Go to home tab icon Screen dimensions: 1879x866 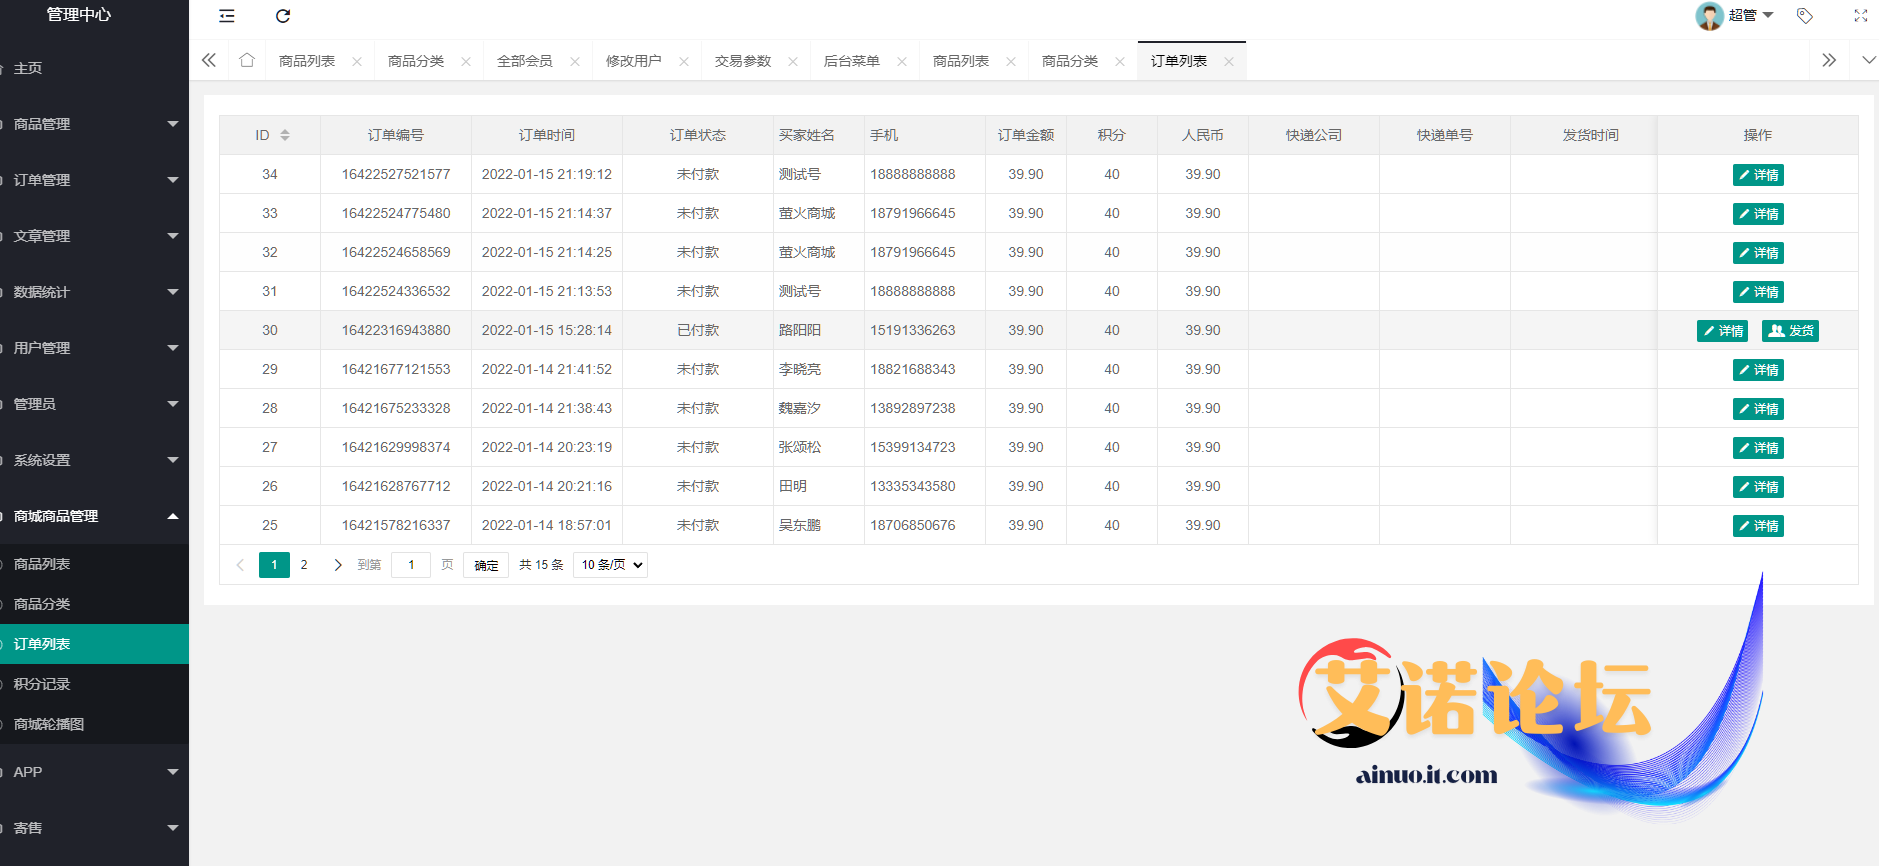click(x=247, y=60)
